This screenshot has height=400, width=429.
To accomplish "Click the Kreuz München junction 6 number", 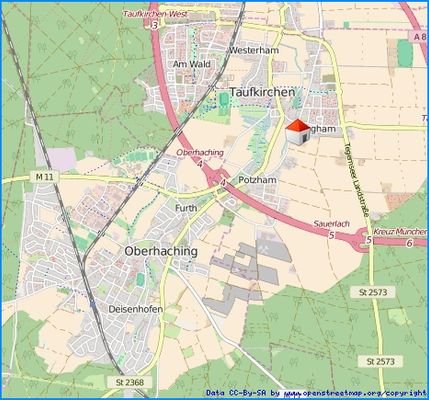I will click(409, 243).
